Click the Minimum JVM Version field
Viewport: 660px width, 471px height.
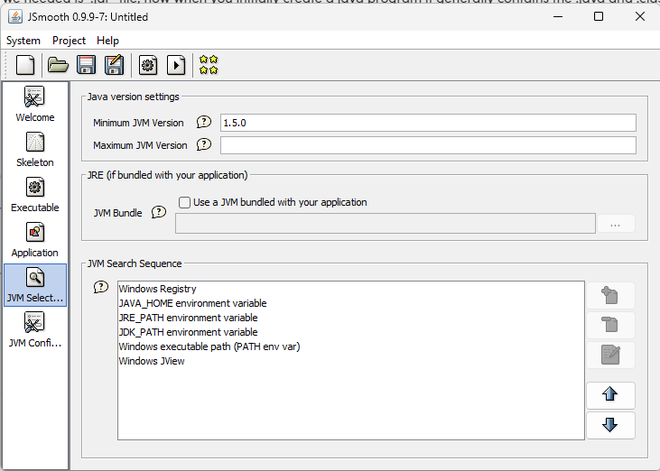point(428,122)
